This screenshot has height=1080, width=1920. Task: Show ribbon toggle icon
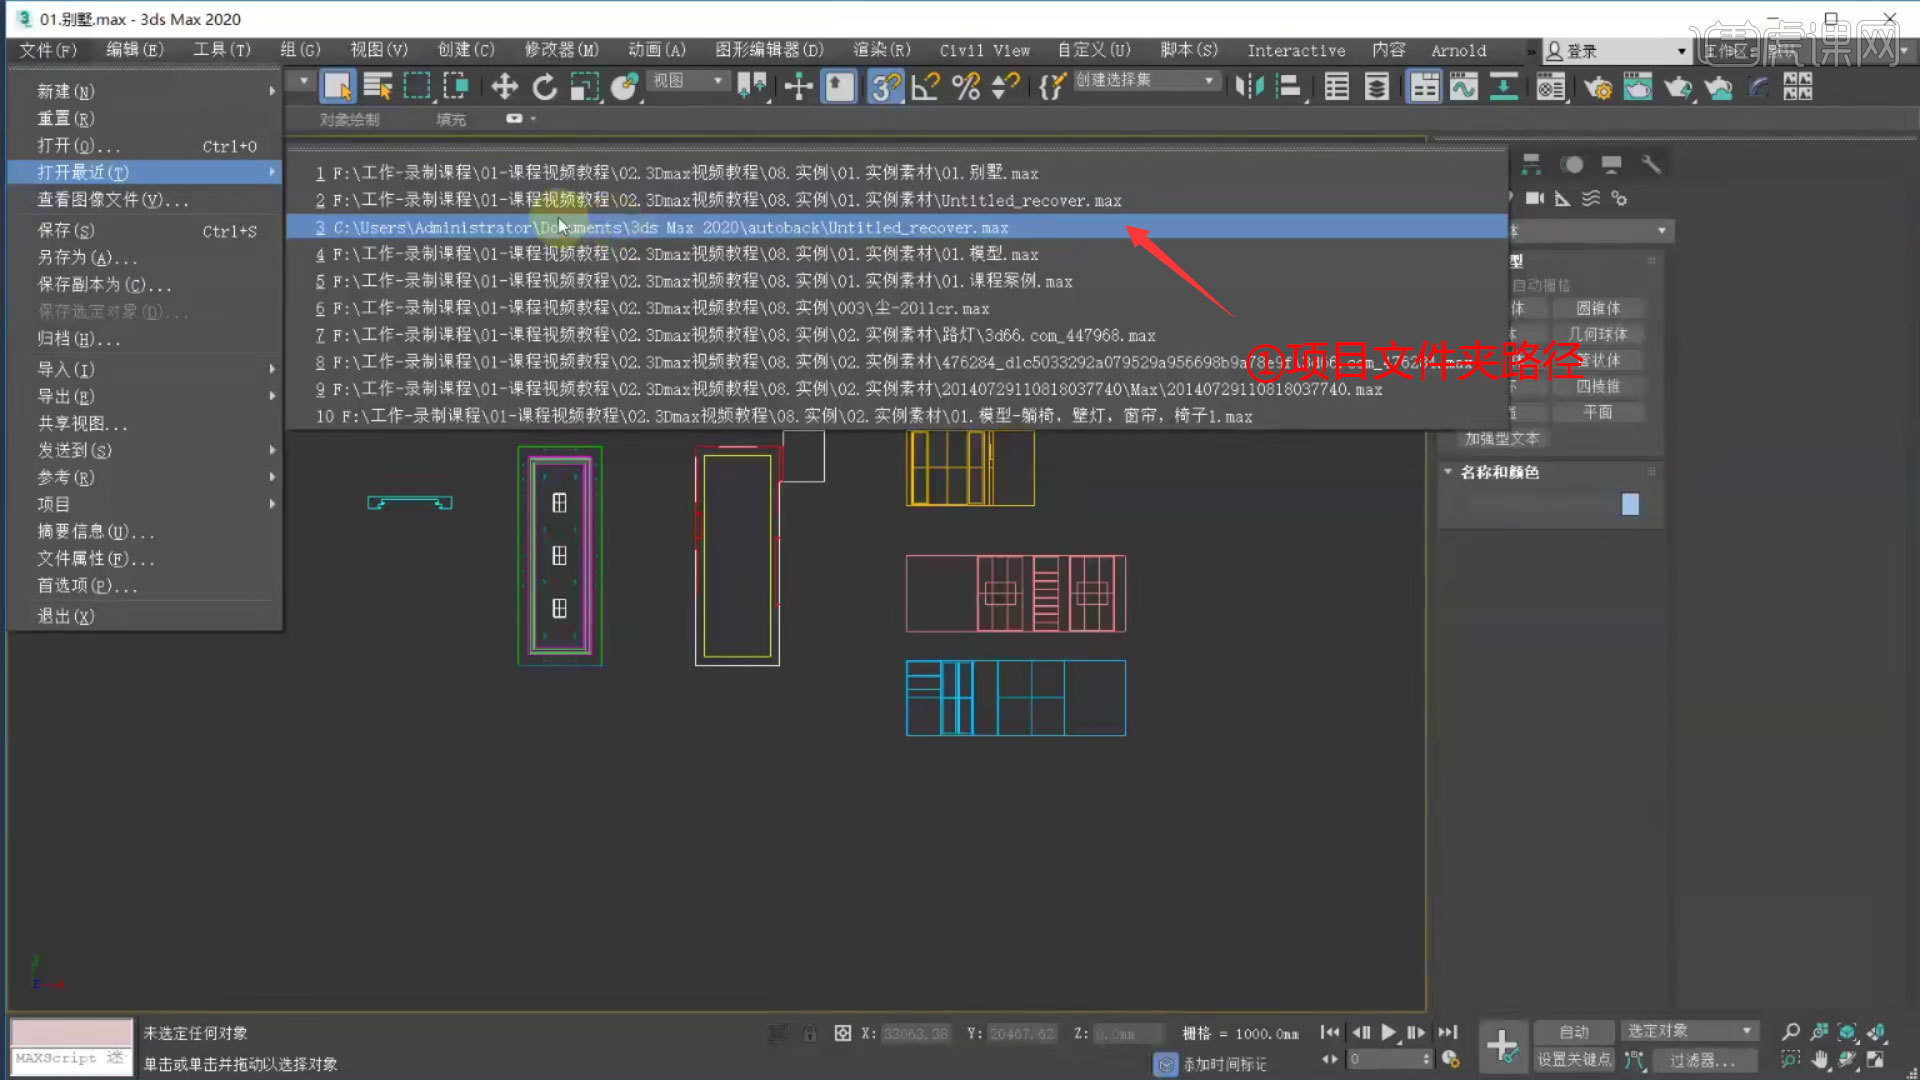pyautogui.click(x=1424, y=87)
